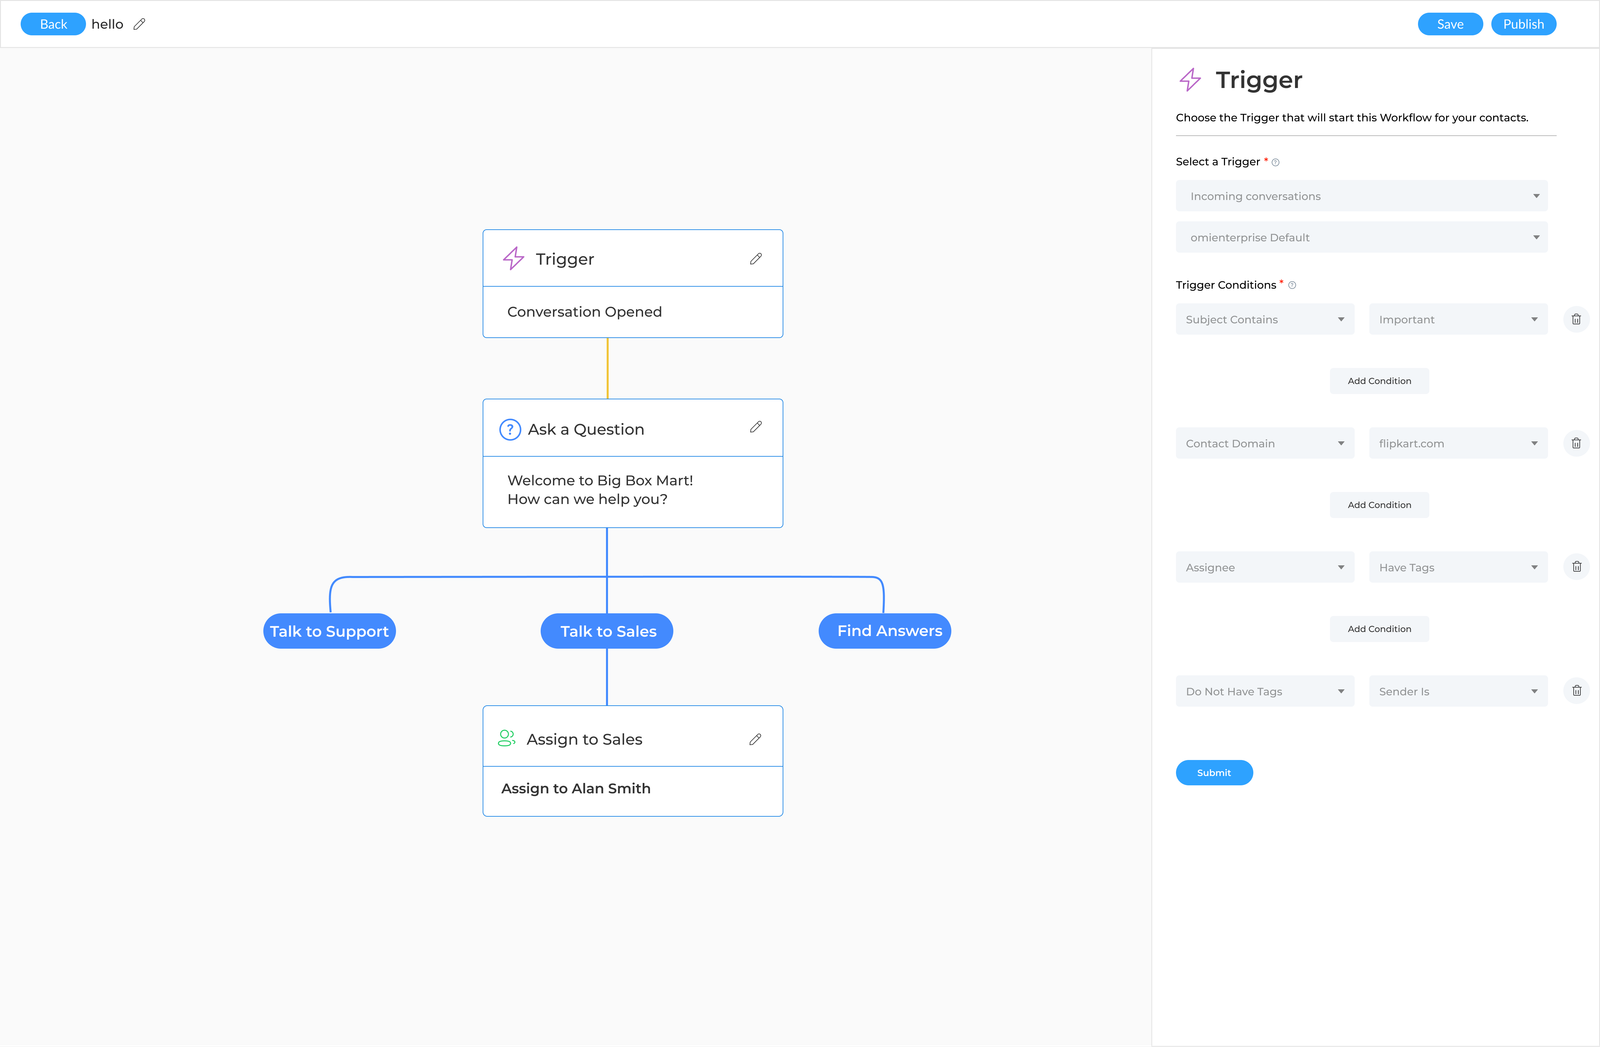Select the Talk to Support branch
Viewport: 1600px width, 1047px height.
coord(329,631)
